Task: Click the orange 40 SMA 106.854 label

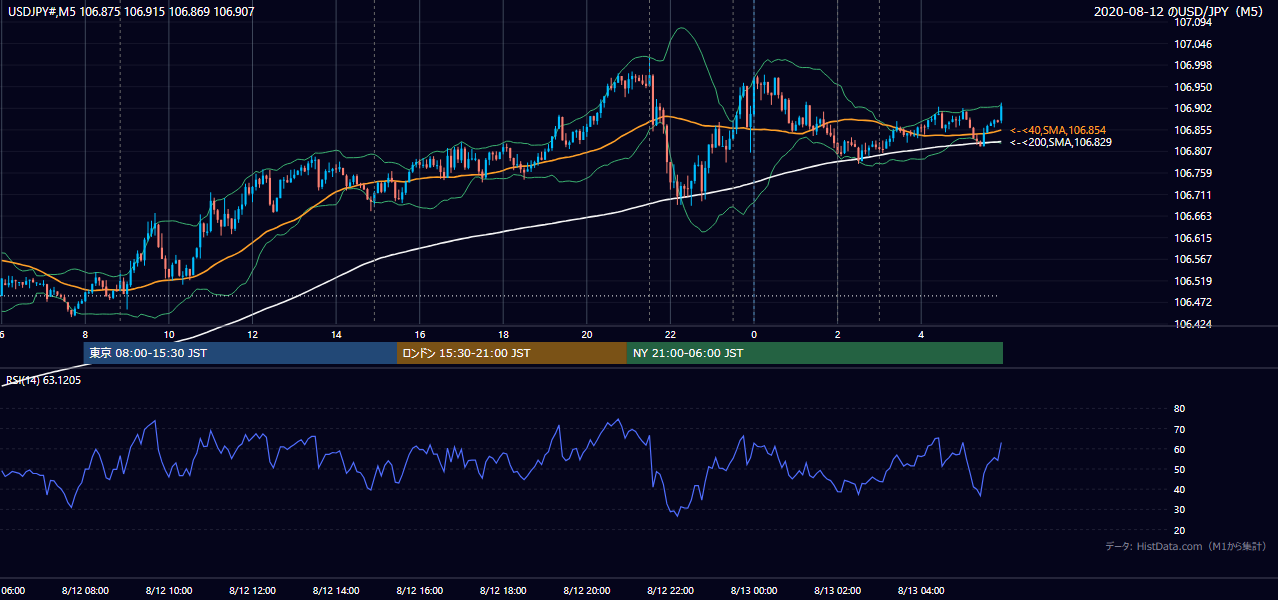Action: [1058, 130]
